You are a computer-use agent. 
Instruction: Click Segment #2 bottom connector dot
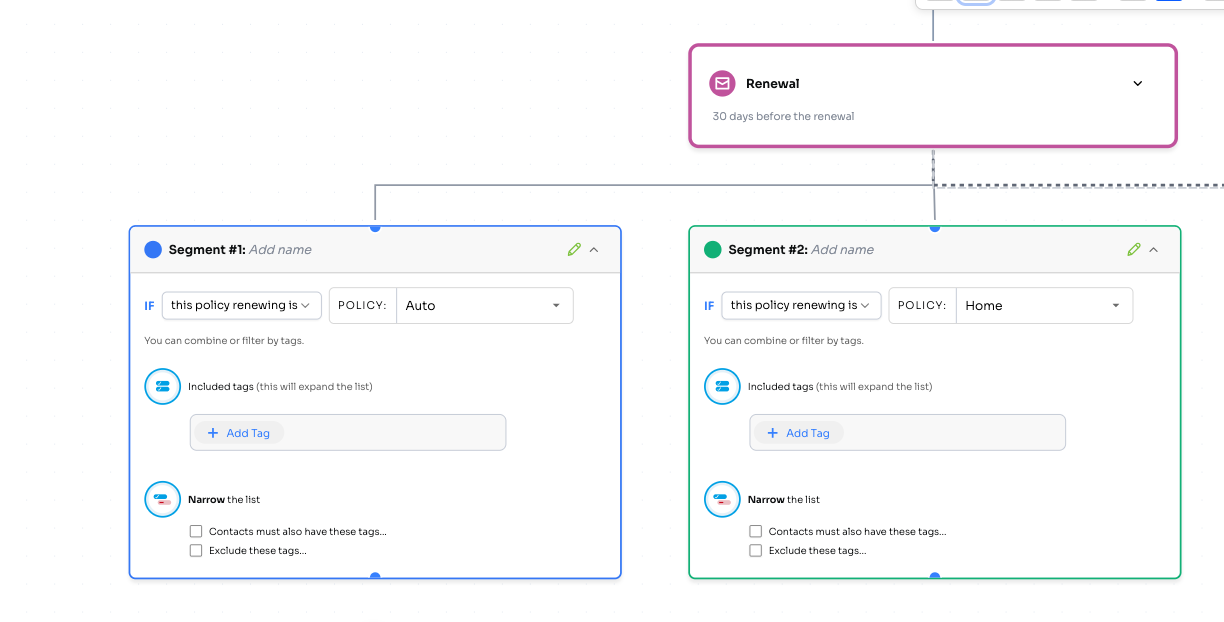pyautogui.click(x=935, y=576)
